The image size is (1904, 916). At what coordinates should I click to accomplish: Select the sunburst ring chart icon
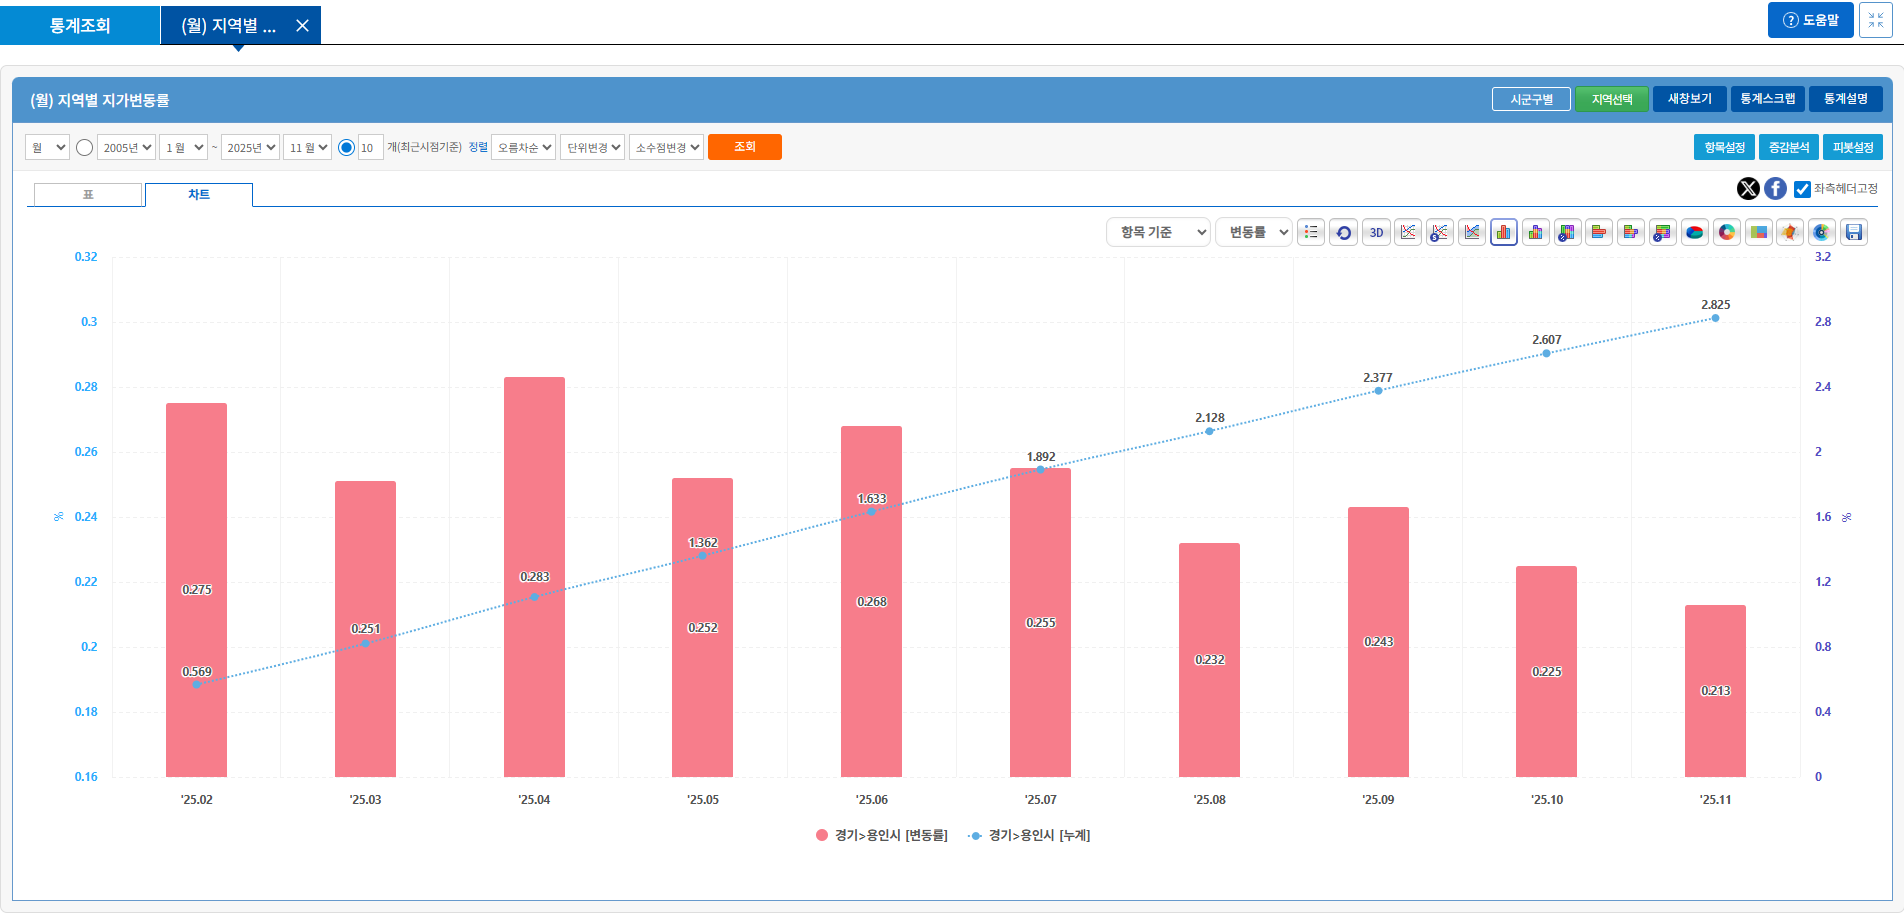pos(1822,232)
